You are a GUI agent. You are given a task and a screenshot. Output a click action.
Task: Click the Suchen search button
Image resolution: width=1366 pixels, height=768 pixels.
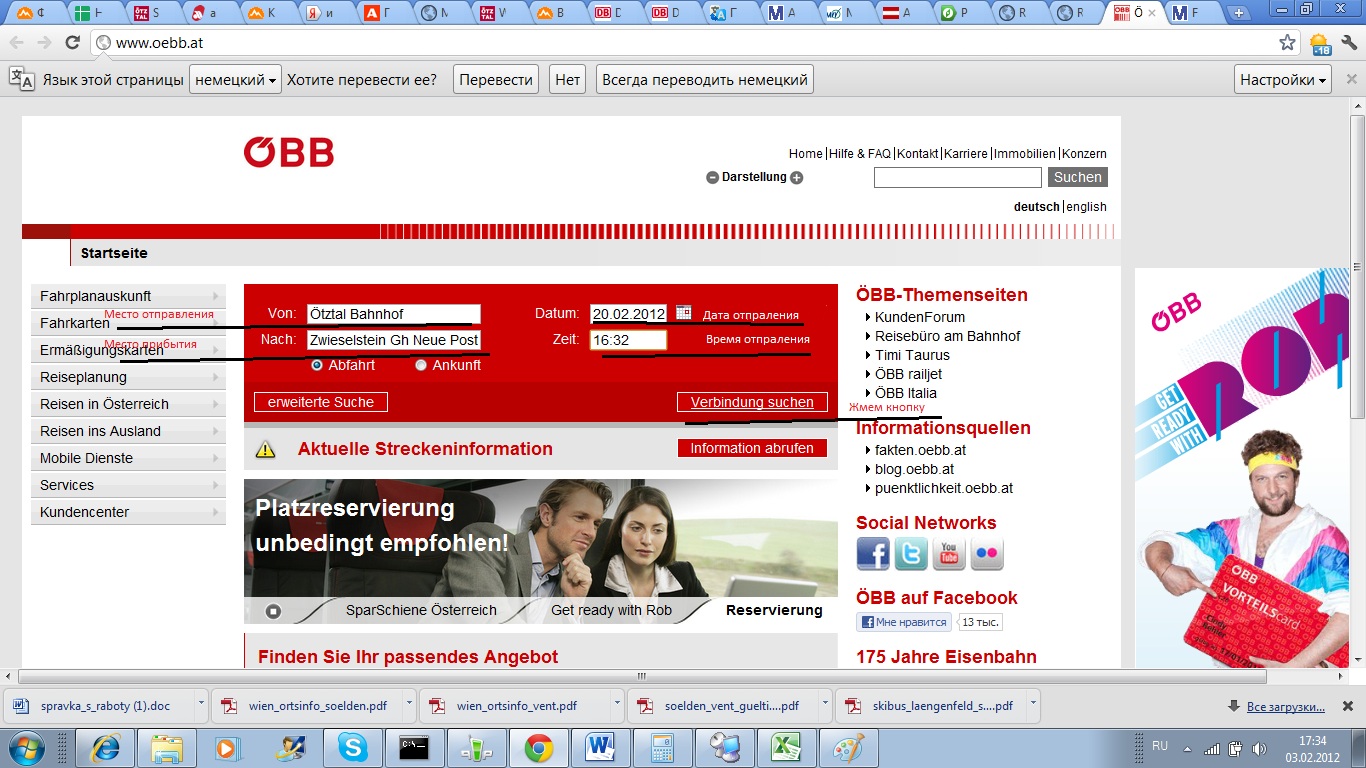point(1078,177)
